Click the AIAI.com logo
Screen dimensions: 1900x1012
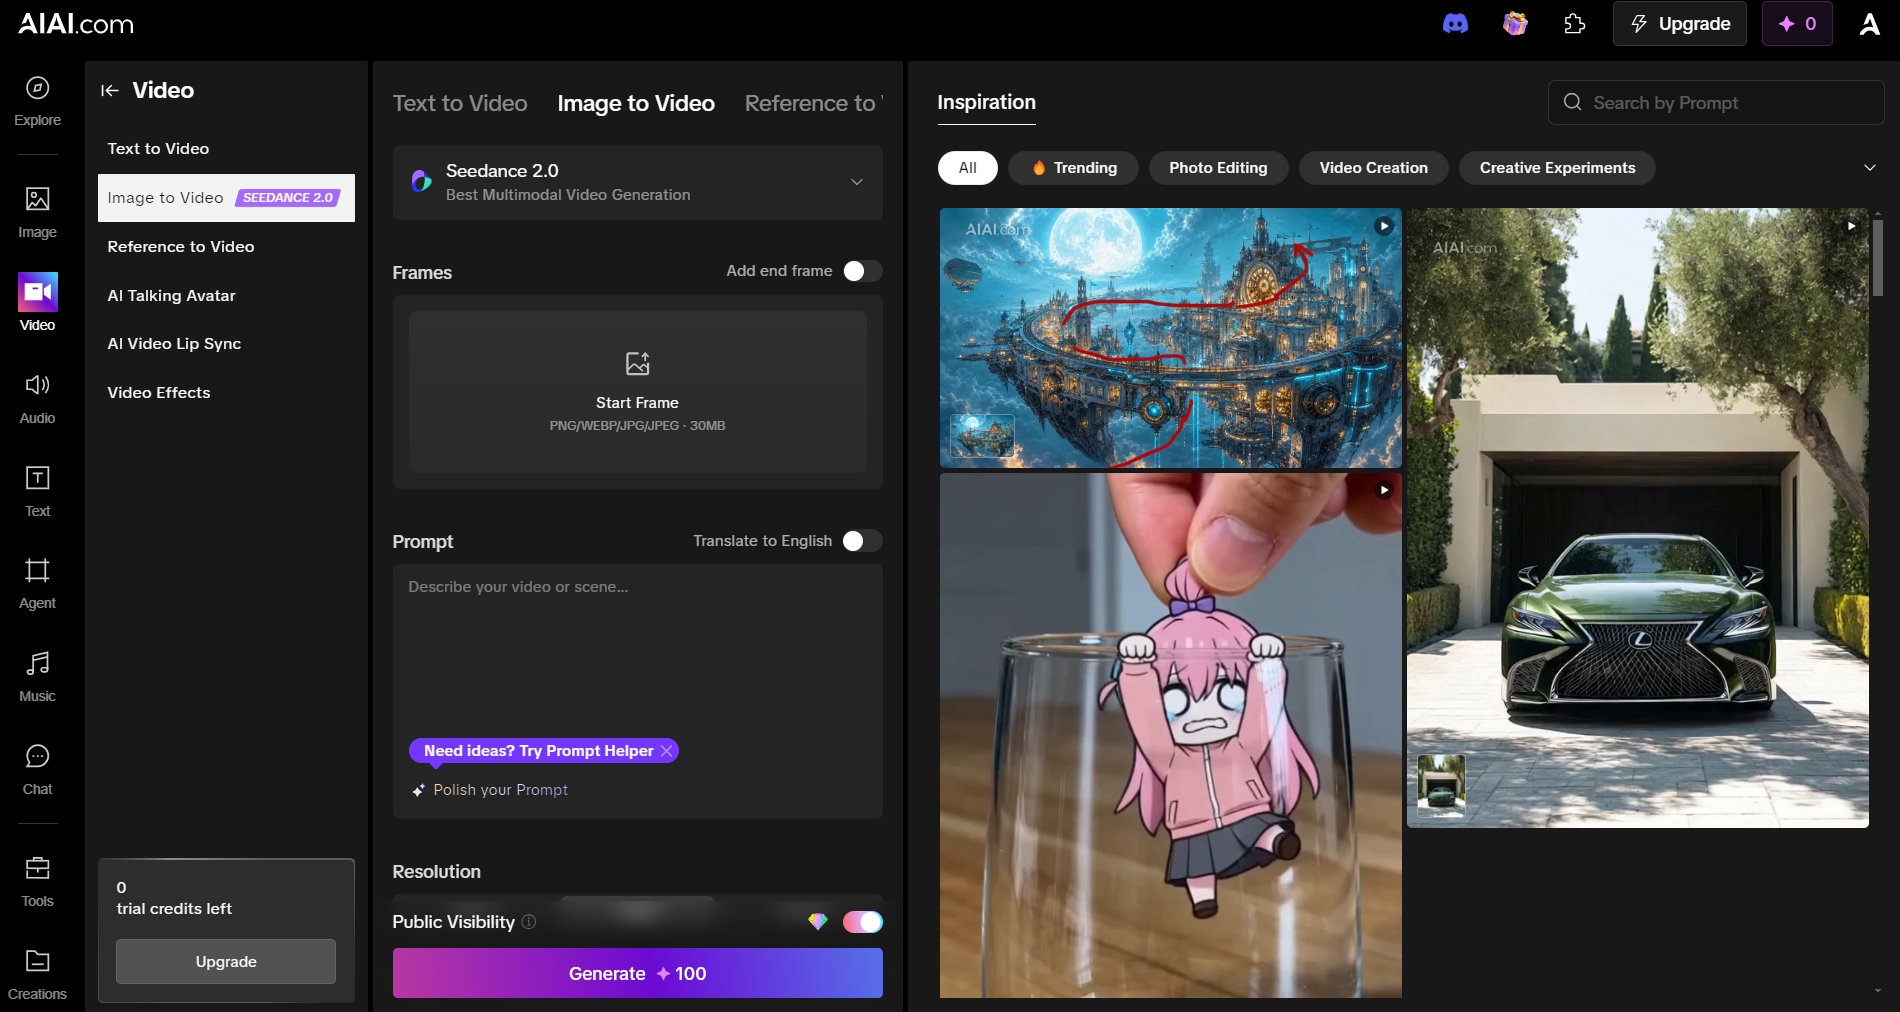76,24
